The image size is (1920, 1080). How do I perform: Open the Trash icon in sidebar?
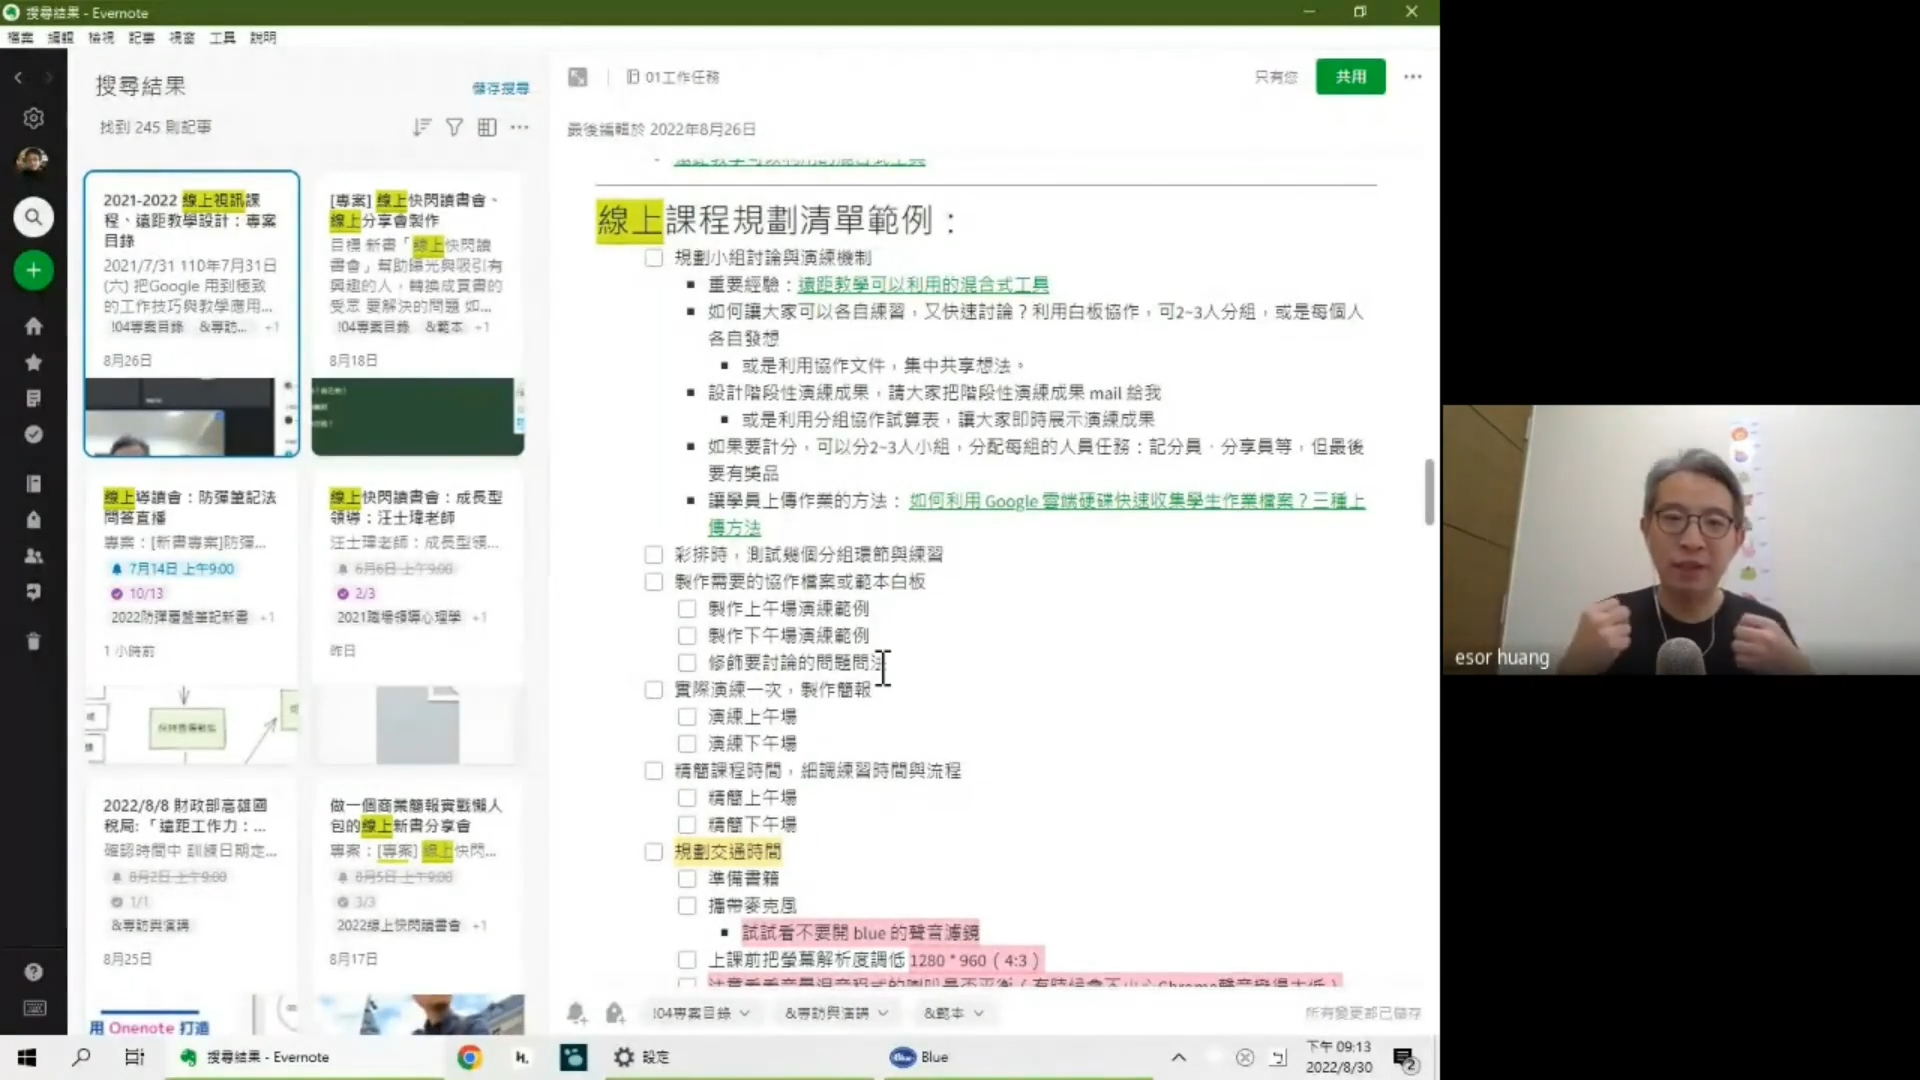tap(33, 641)
